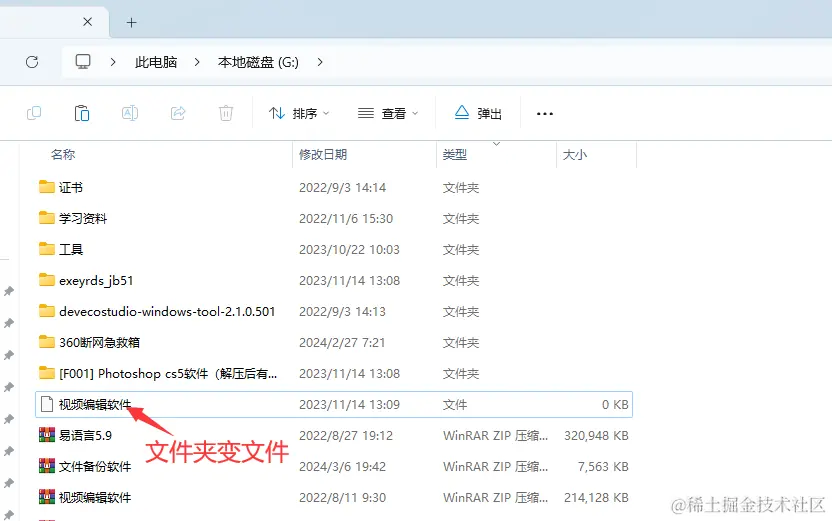This screenshot has width=832, height=521.
Task: Click the rename icon in toolbar
Action: tap(130, 113)
